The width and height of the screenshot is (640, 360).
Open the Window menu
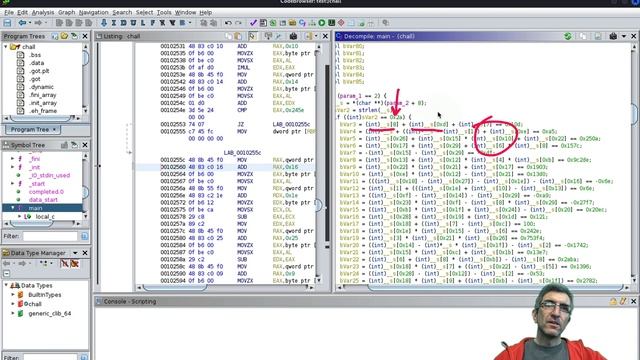[185, 13]
